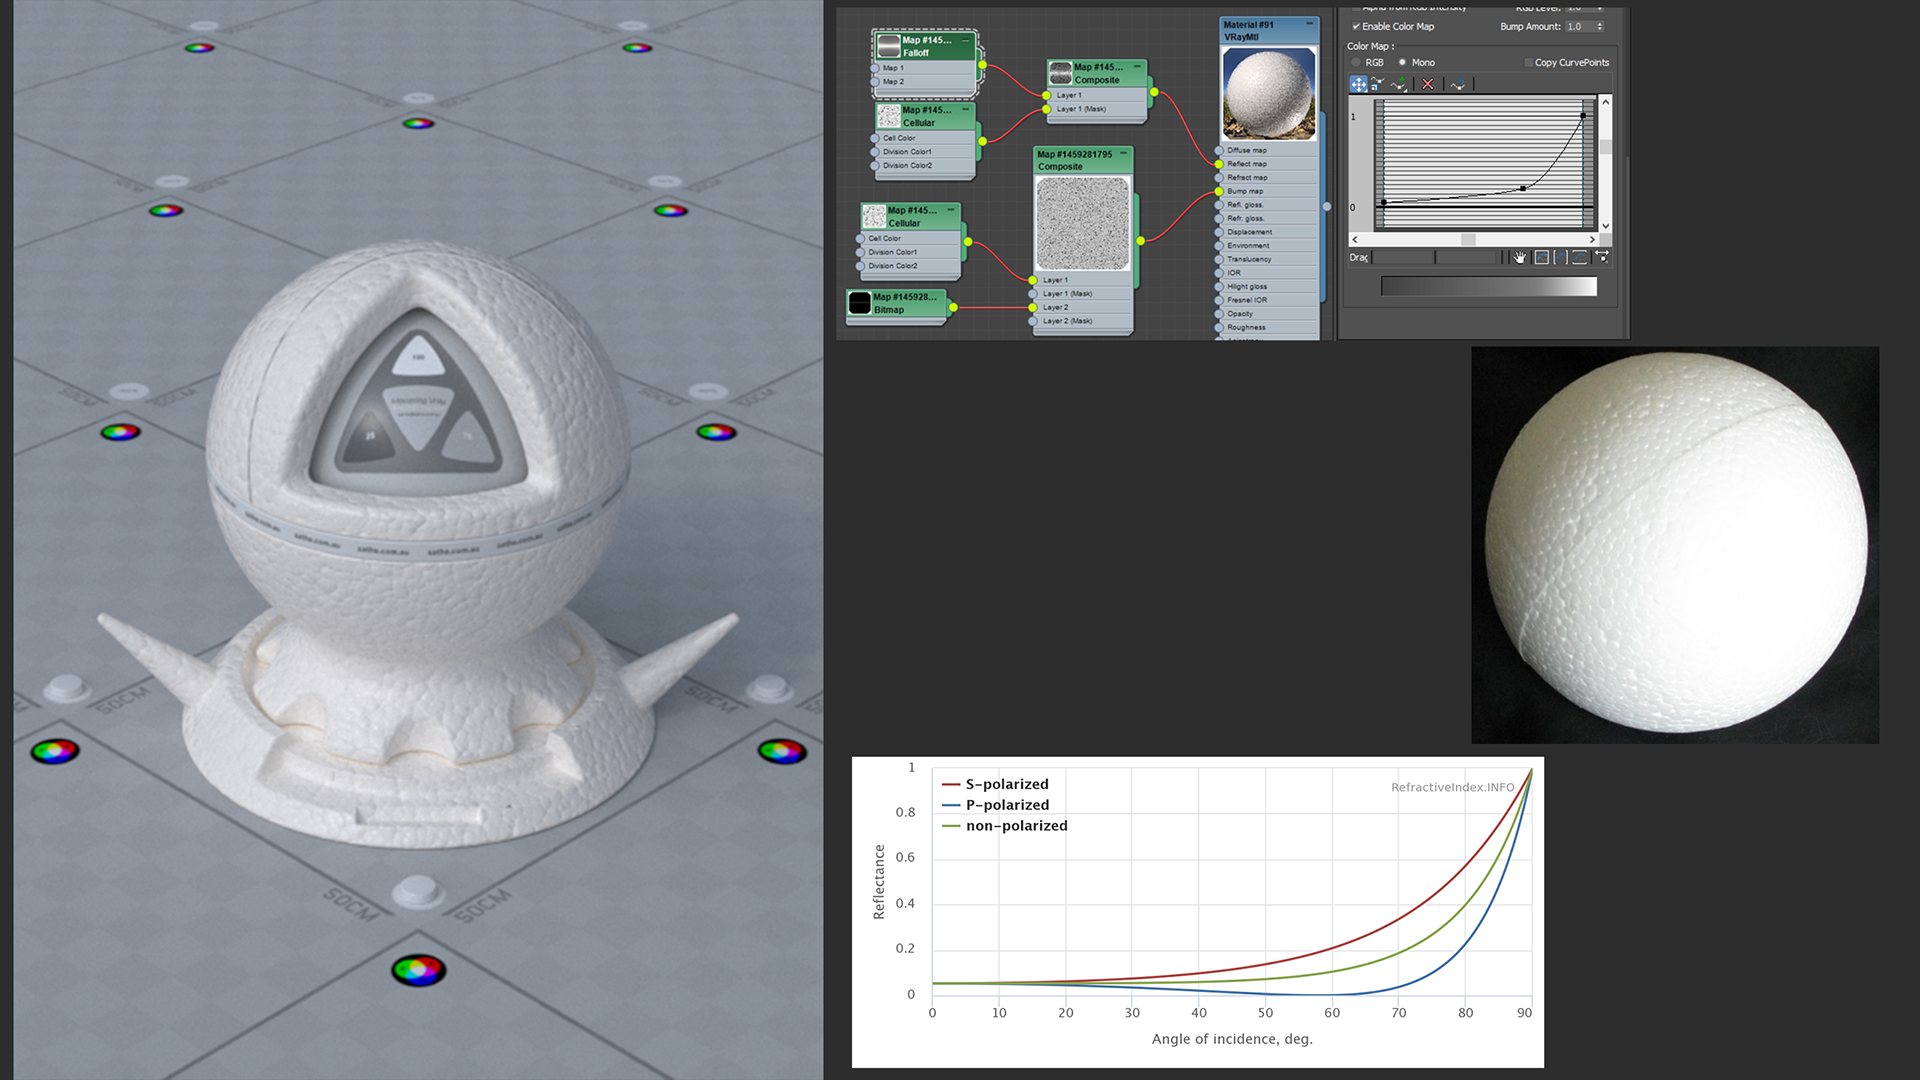Image resolution: width=1920 pixels, height=1080 pixels.
Task: Click the Zoom Horizontal Extents icon
Action: pos(1561,257)
